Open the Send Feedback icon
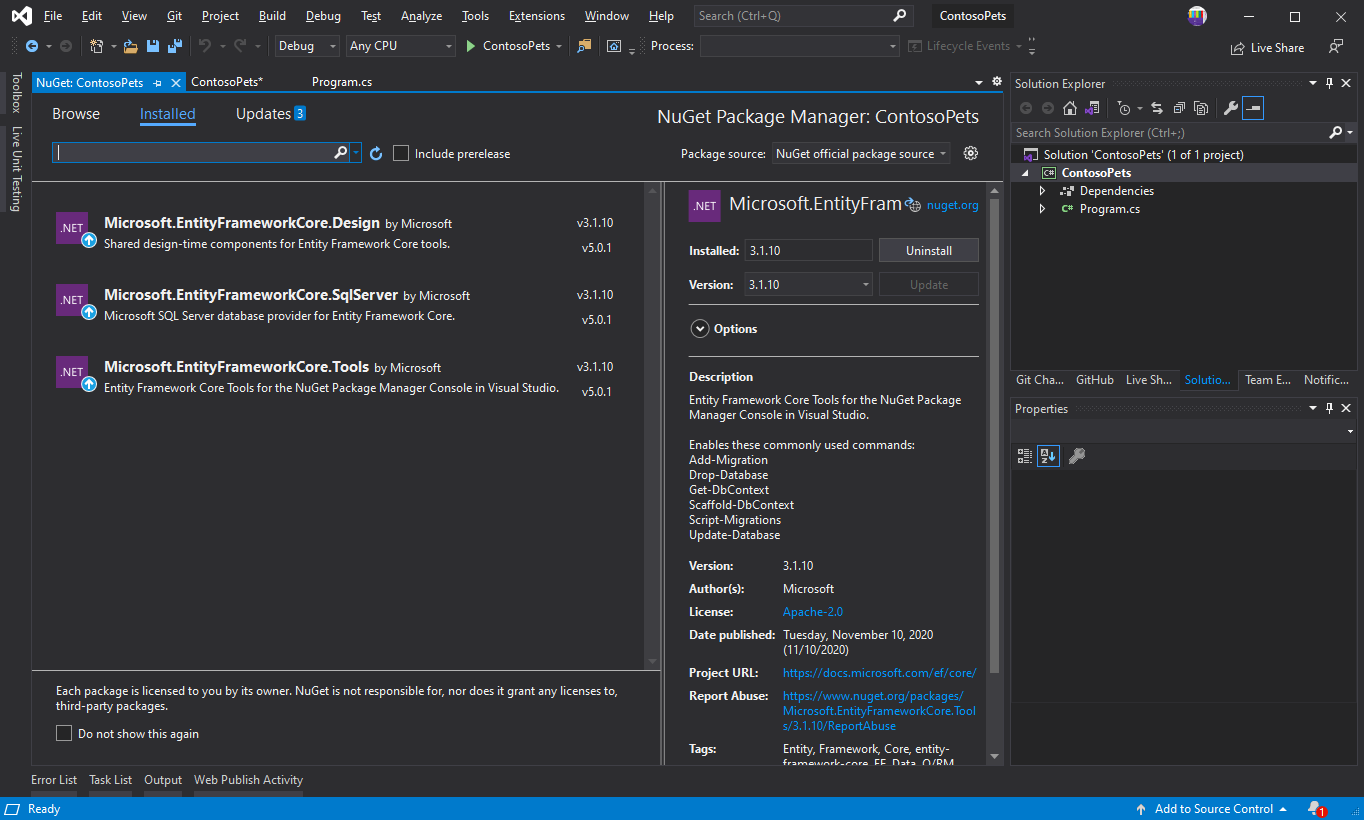The height and width of the screenshot is (820, 1364). pyautogui.click(x=1336, y=46)
